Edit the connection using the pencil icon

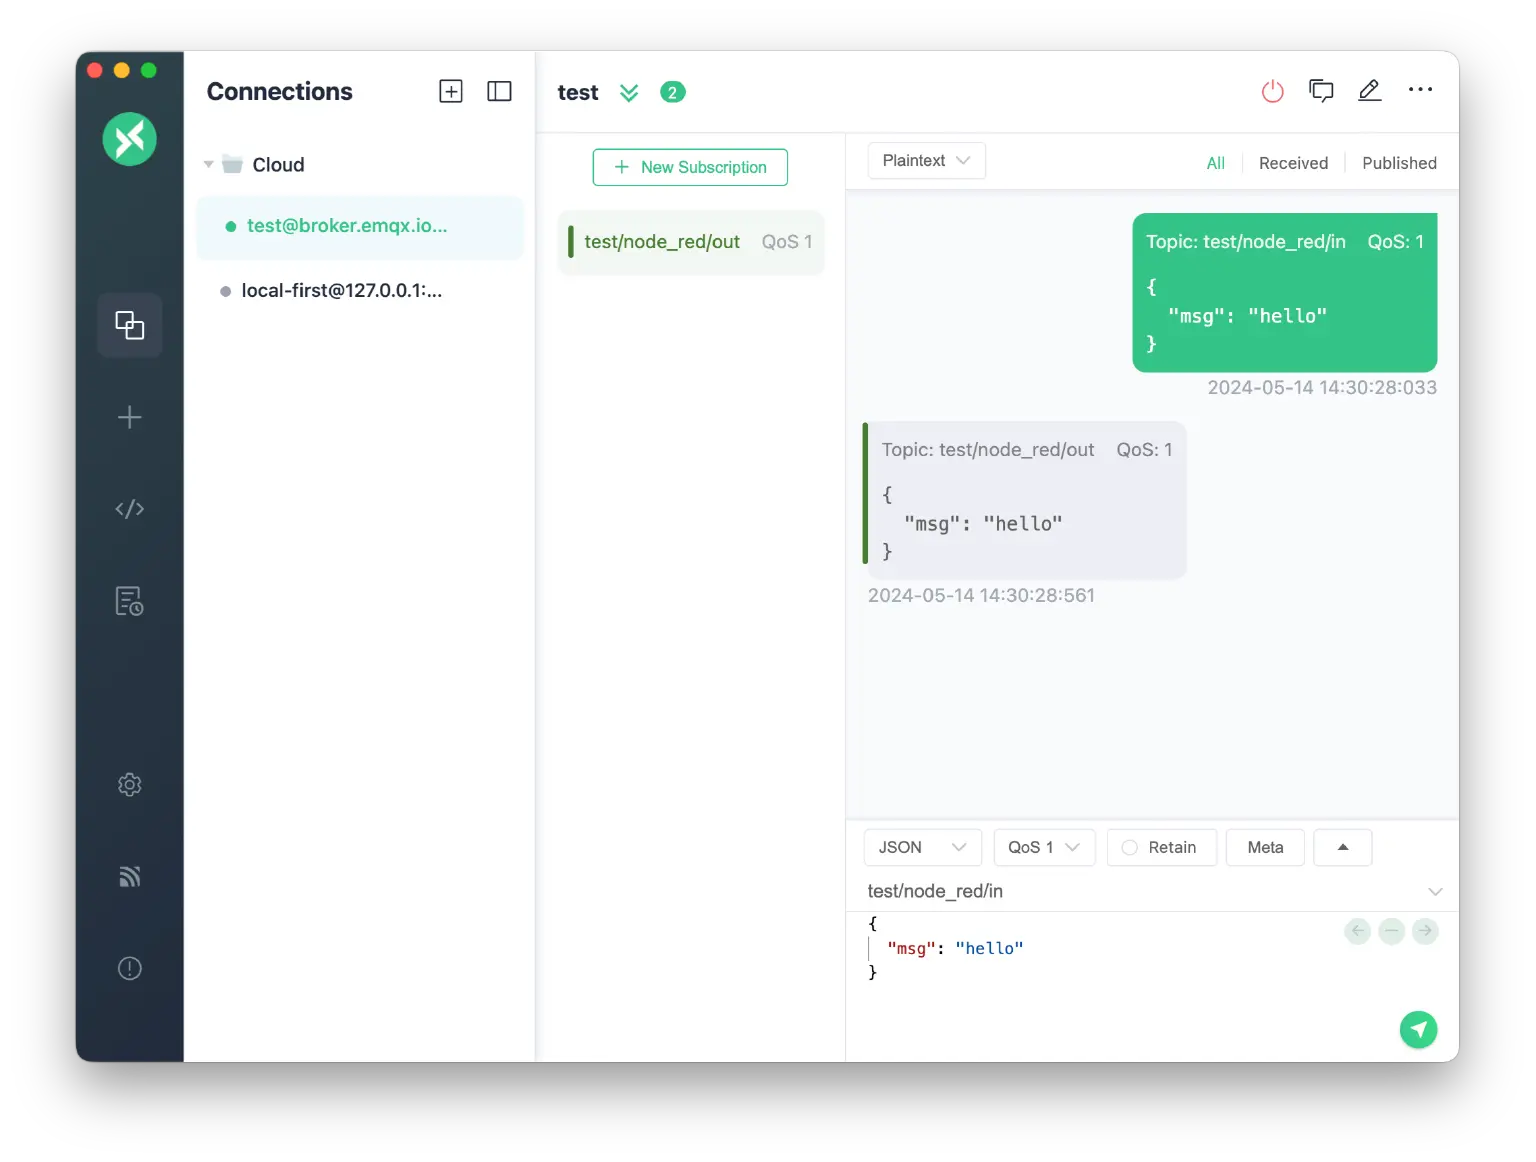click(1369, 90)
